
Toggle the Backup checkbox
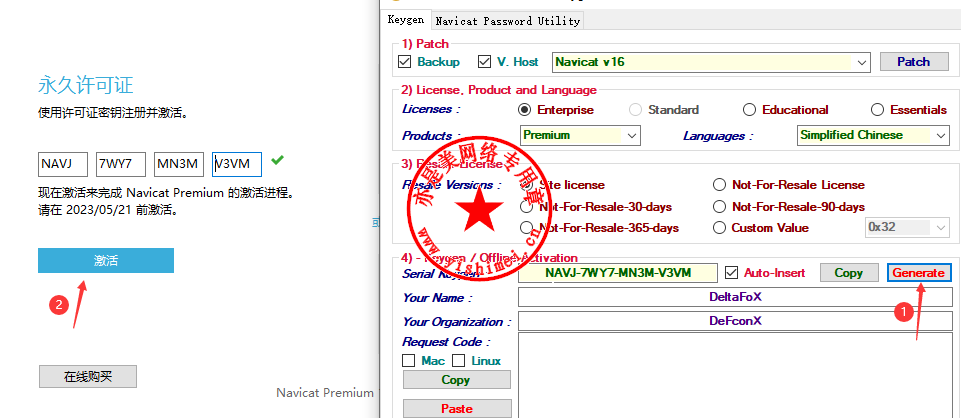(404, 62)
